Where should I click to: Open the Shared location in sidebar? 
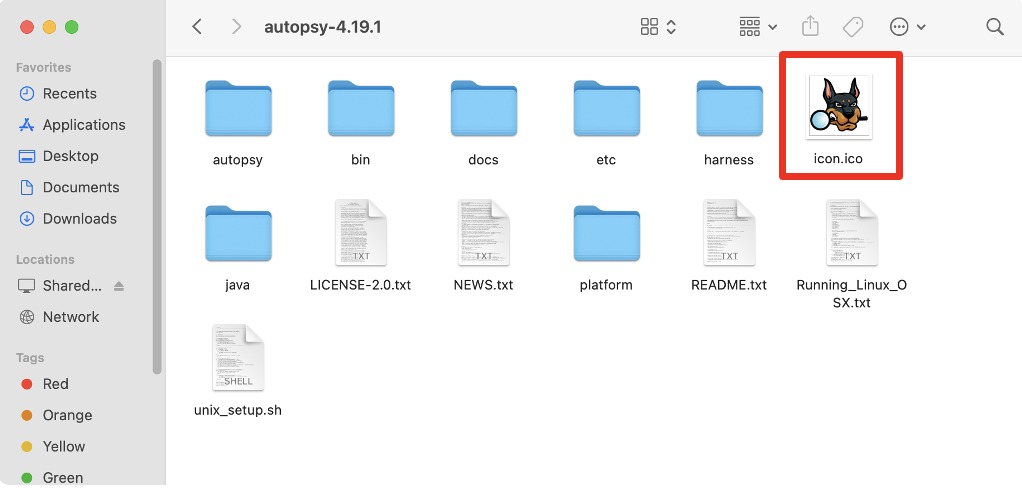(x=62, y=286)
